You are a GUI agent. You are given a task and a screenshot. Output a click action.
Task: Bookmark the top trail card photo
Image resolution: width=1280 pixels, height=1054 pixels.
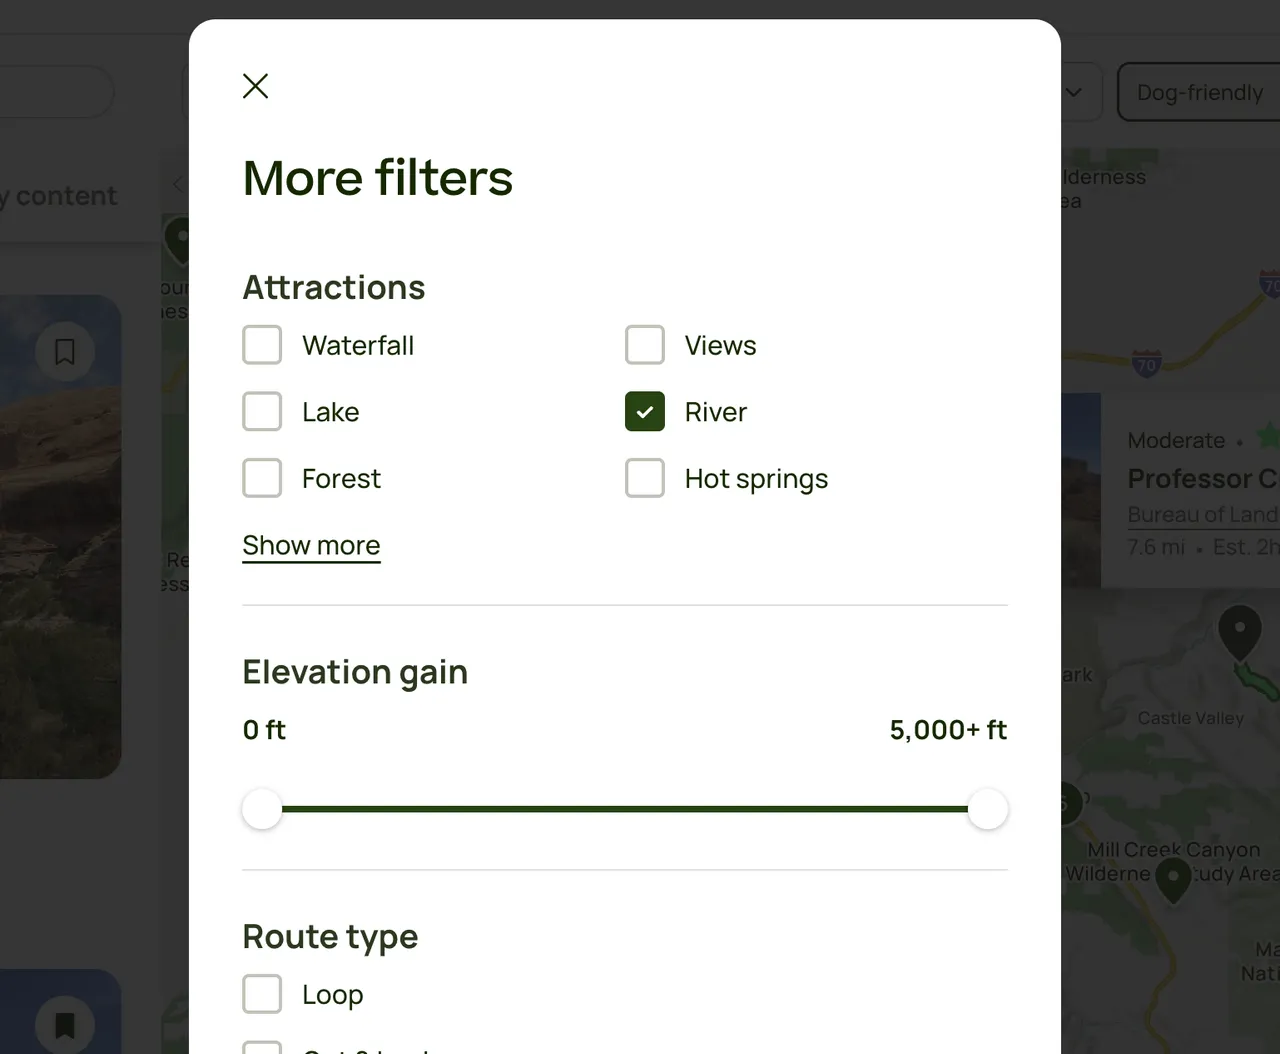pos(65,352)
